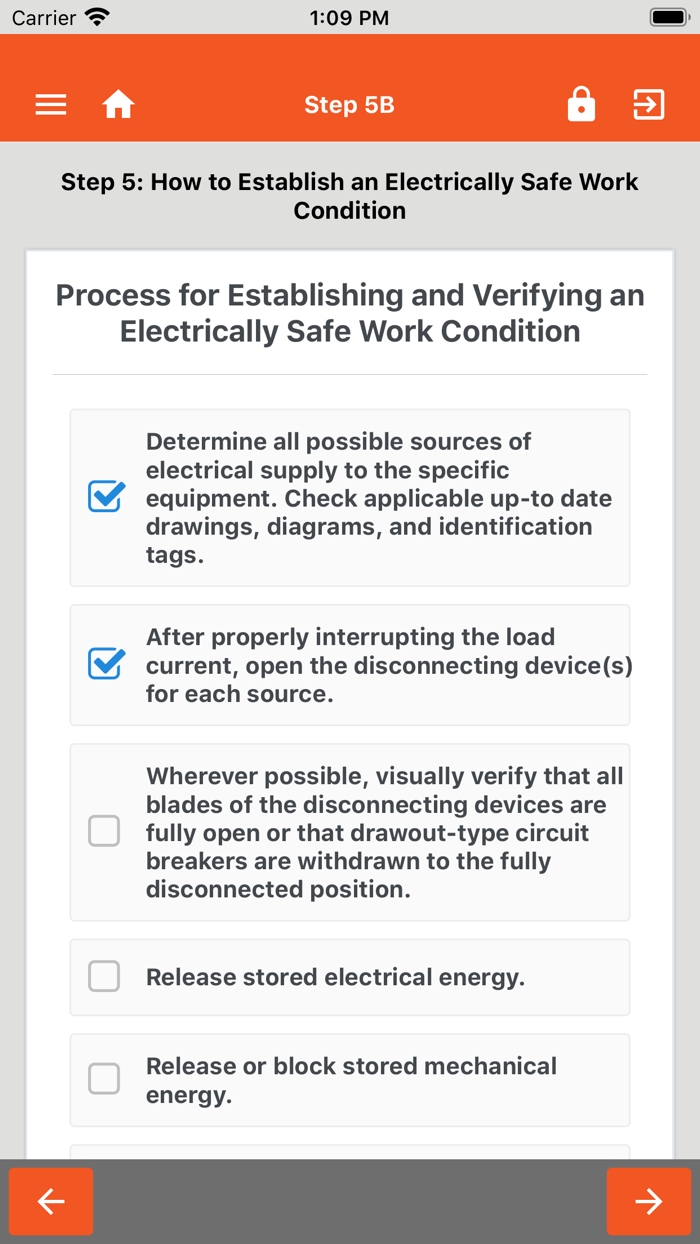Tap the logout icon at top right
This screenshot has height=1244, width=700.
[648, 104]
